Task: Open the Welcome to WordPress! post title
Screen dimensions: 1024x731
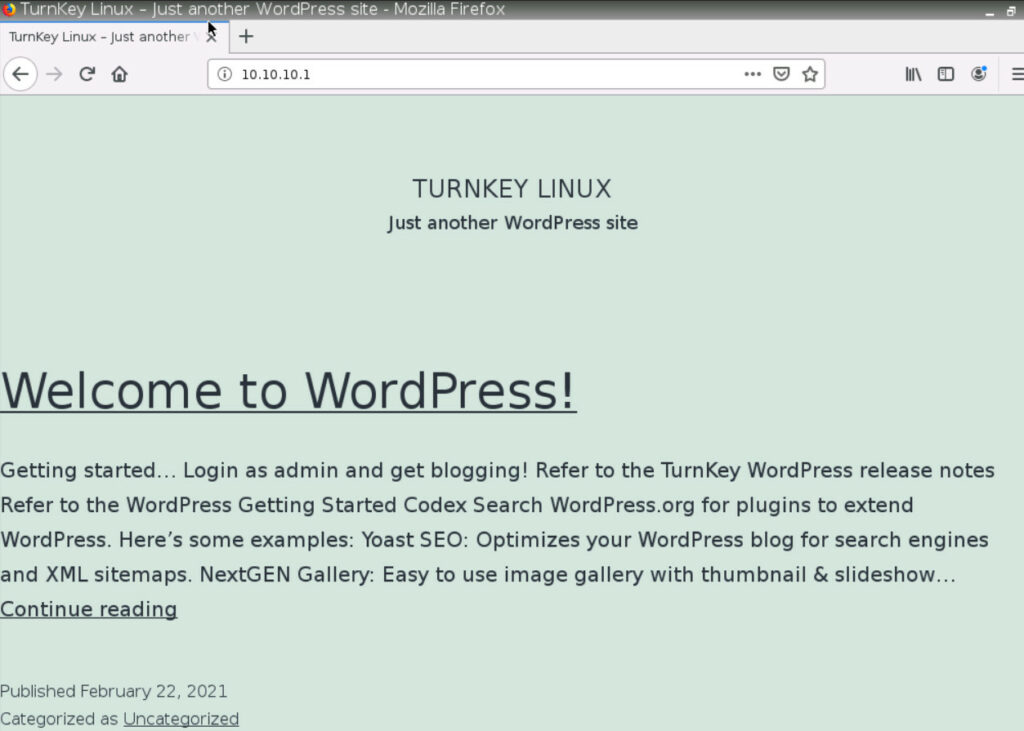Action: pyautogui.click(x=288, y=390)
